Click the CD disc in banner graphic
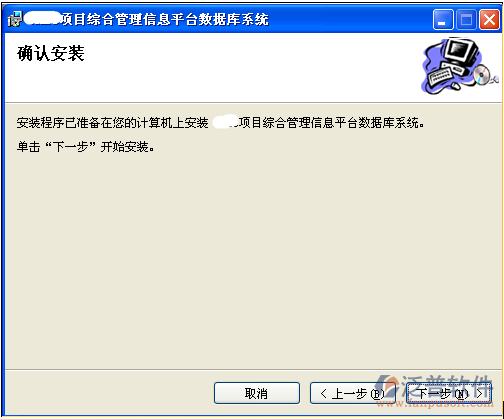 point(482,76)
